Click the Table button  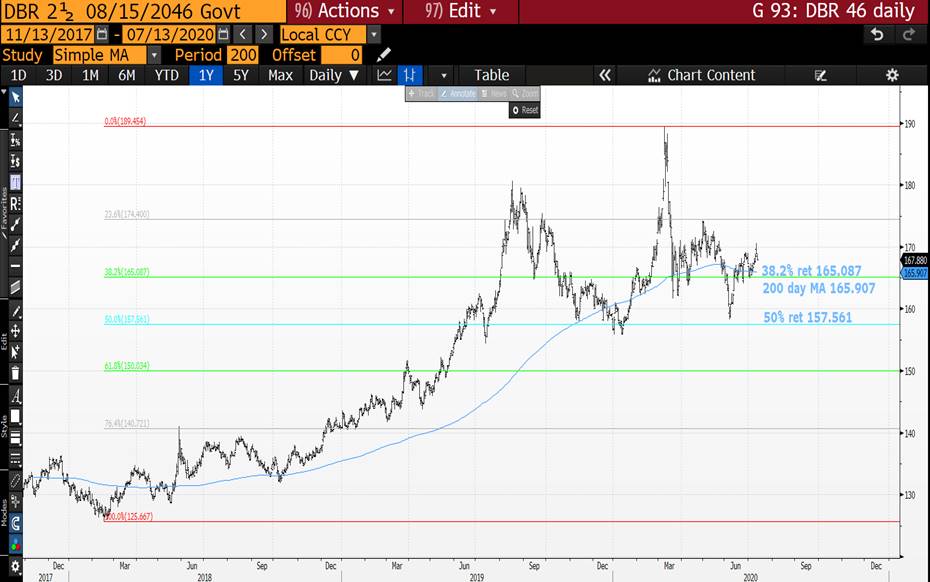(491, 75)
